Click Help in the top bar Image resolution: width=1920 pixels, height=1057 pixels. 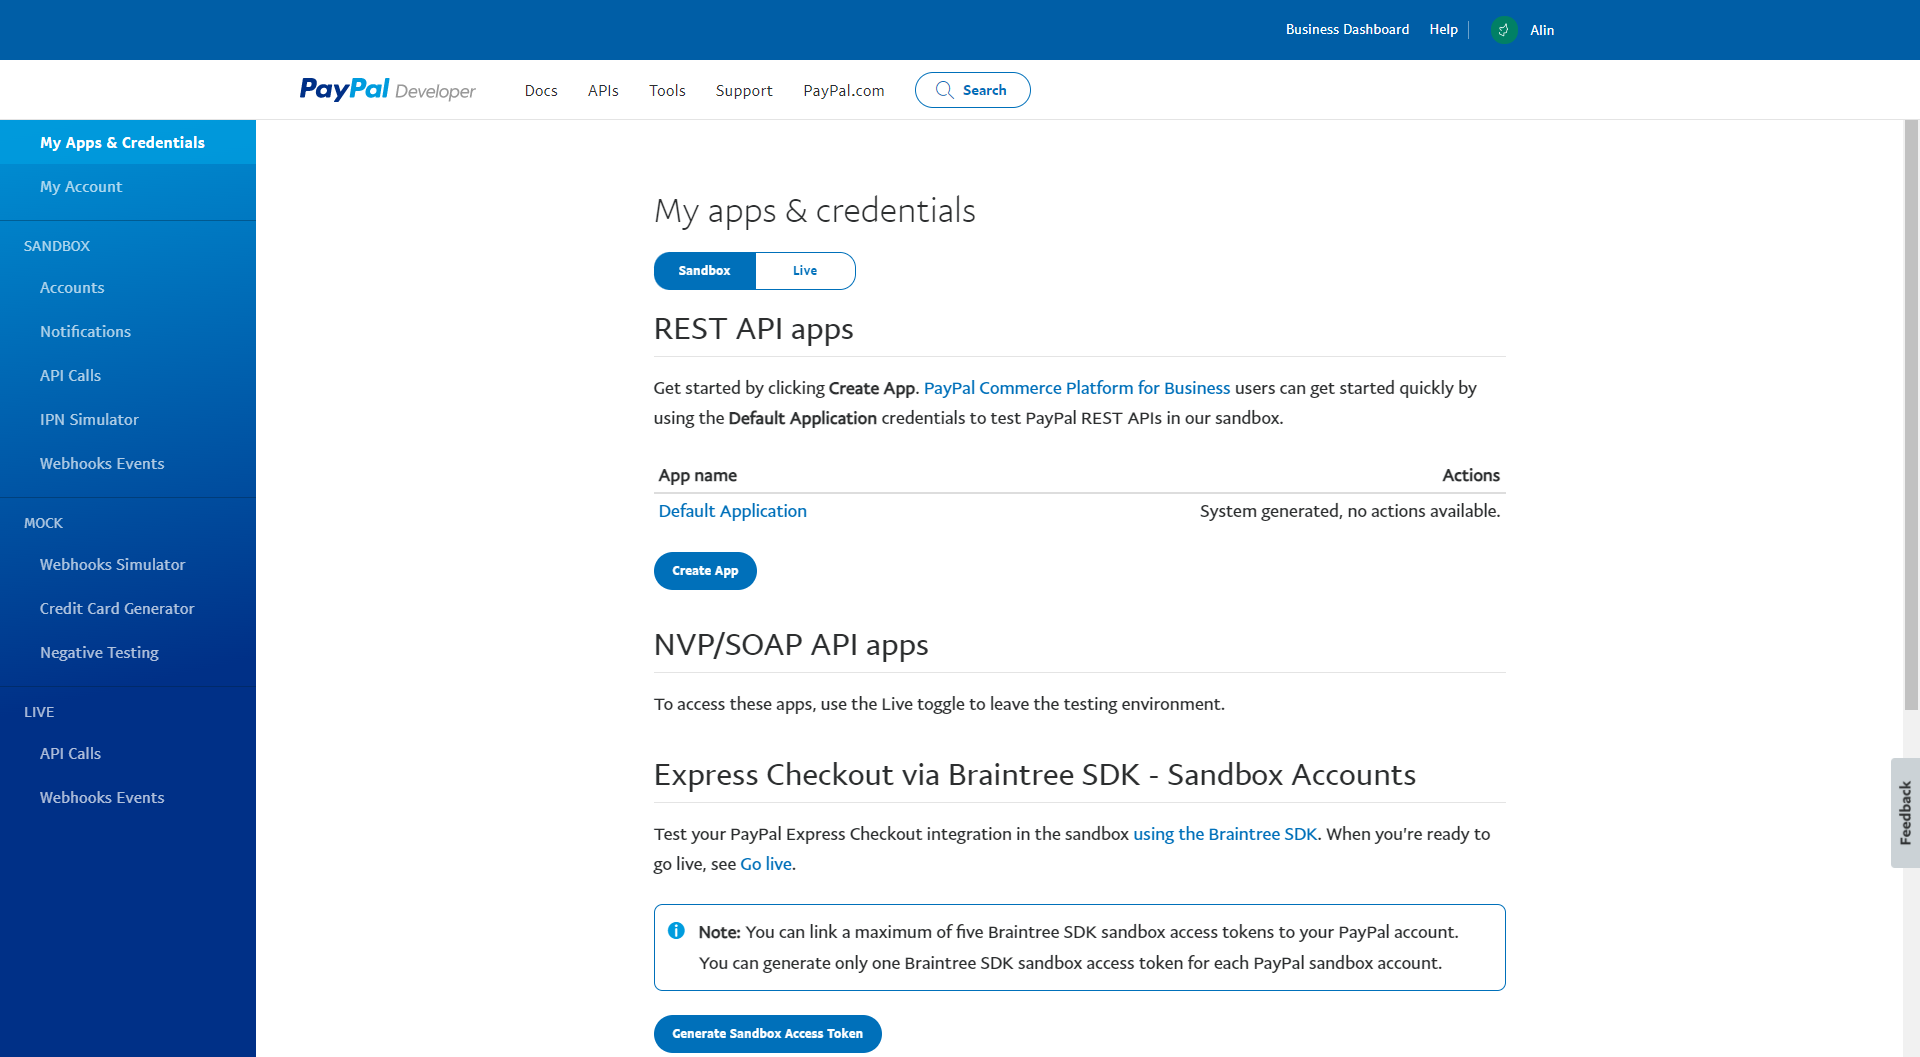point(1443,29)
